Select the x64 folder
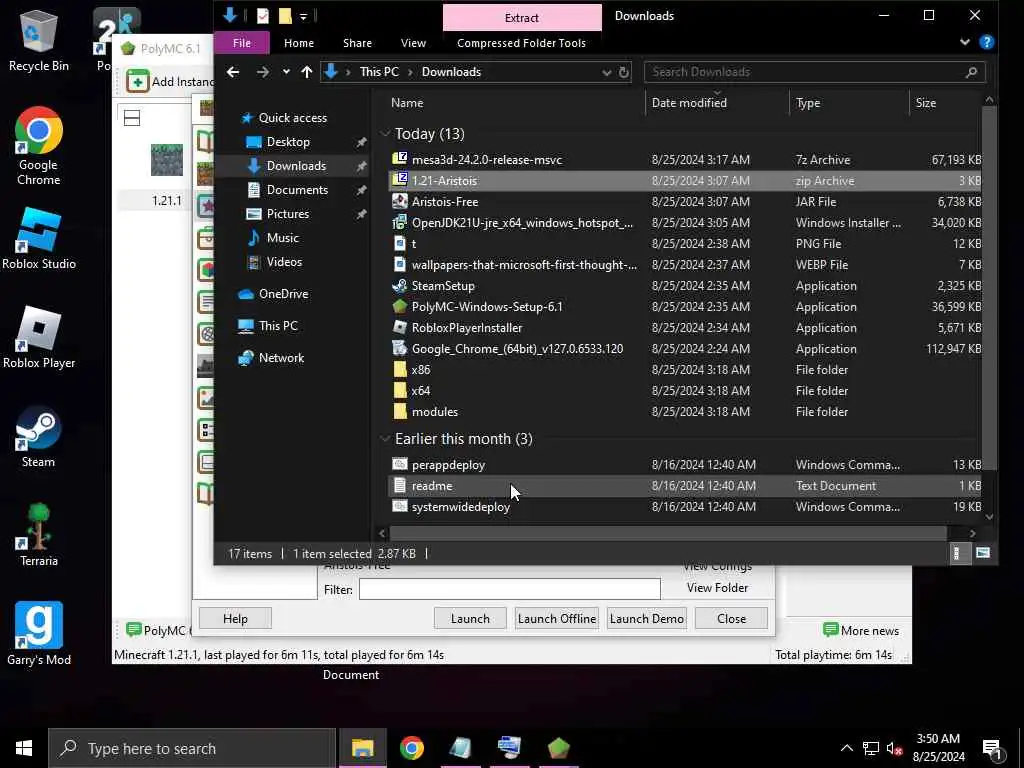The height and width of the screenshot is (768, 1024). tap(685, 391)
